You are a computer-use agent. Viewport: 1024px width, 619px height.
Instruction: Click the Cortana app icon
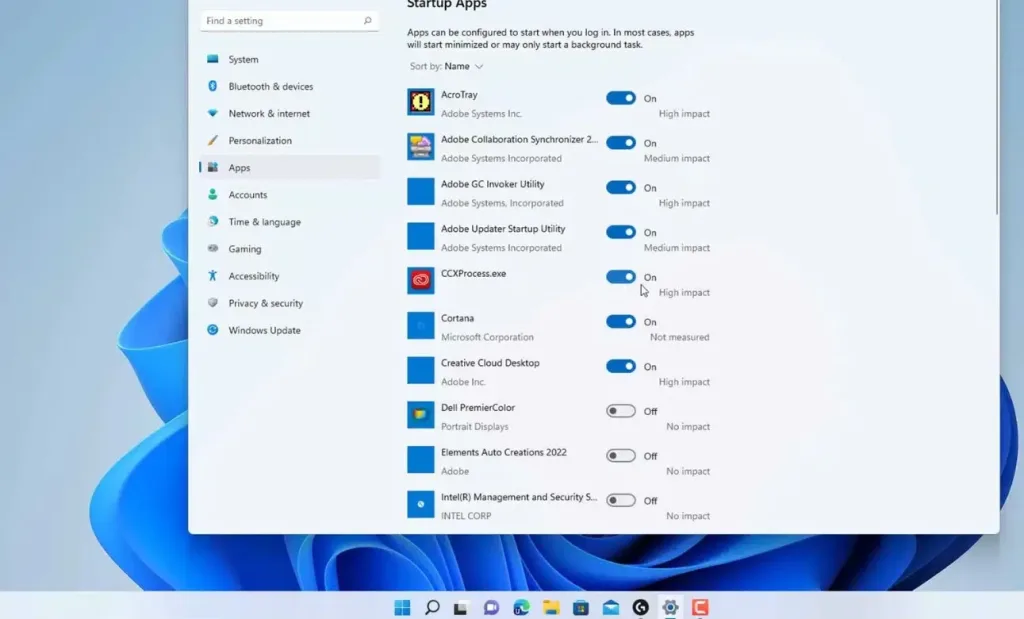[419, 325]
